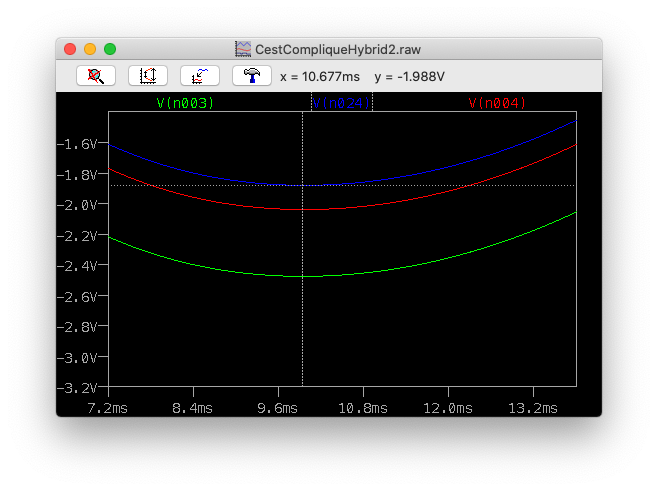The height and width of the screenshot is (491, 658).
Task: Click the -1.8V vertical axis label
Action: pos(77,175)
